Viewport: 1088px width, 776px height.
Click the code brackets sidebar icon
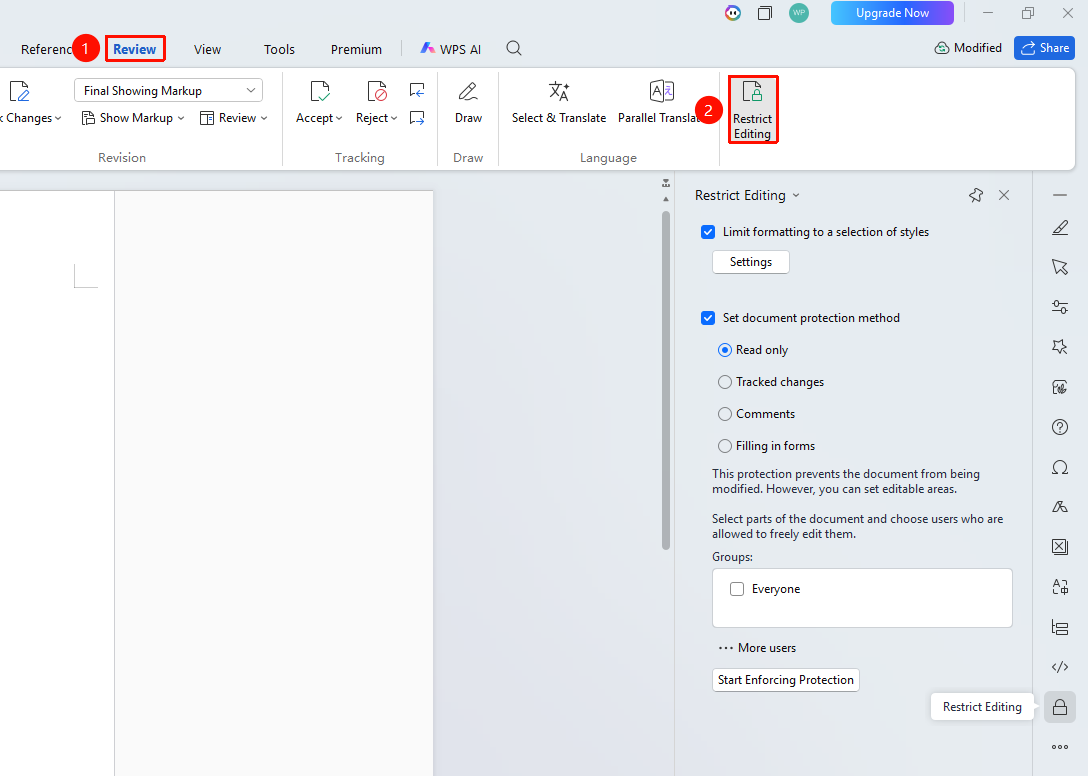pos(1060,667)
